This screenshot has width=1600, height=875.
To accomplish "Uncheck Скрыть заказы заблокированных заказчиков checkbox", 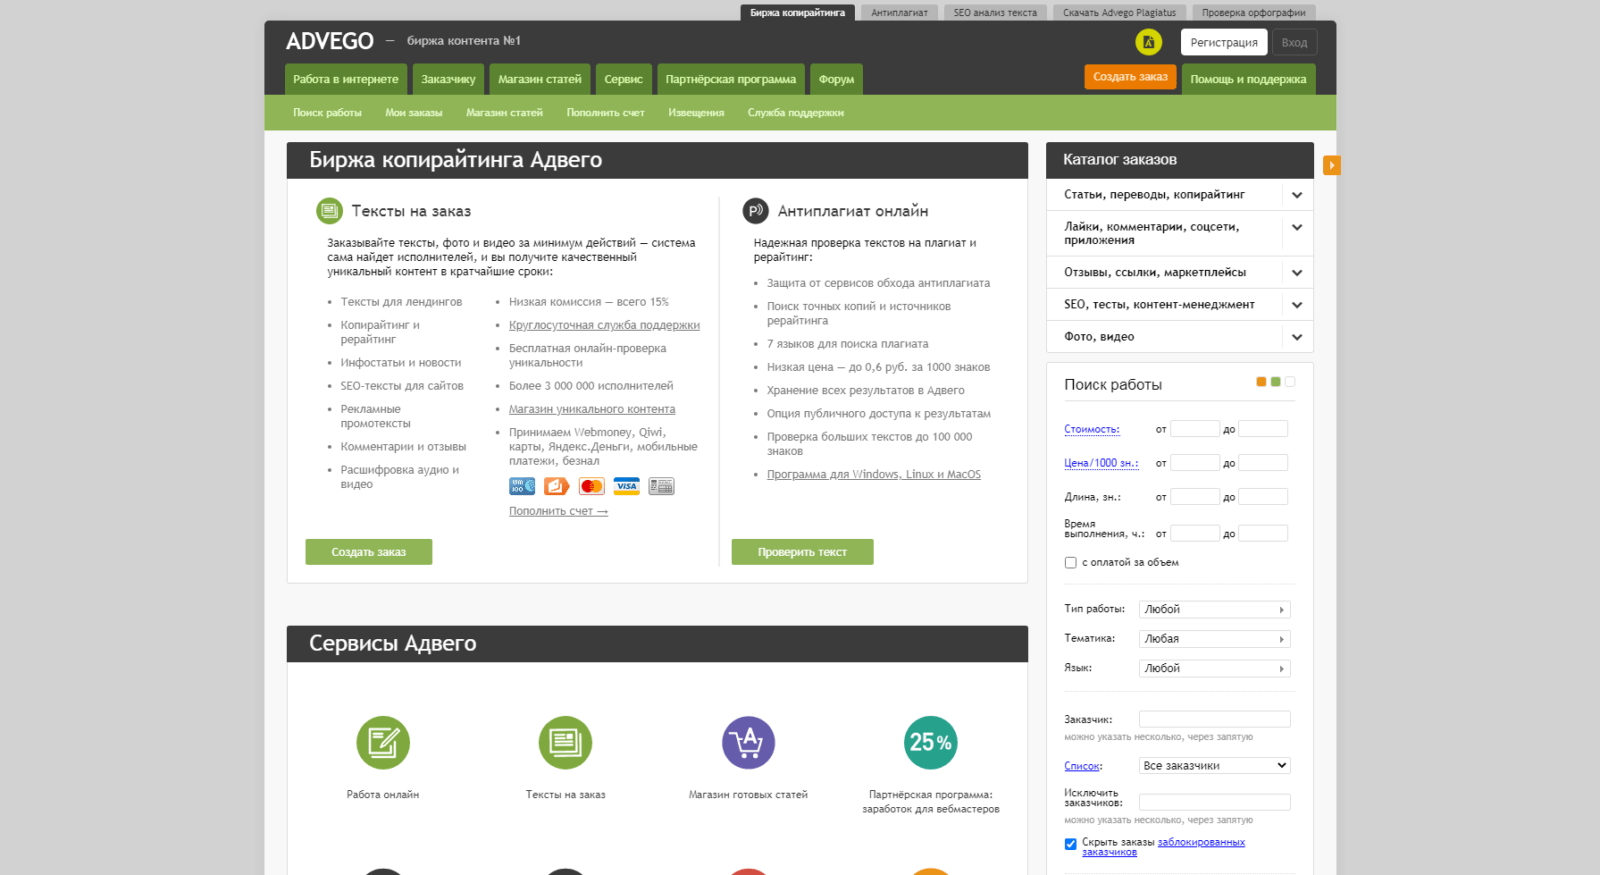I will [x=1071, y=844].
